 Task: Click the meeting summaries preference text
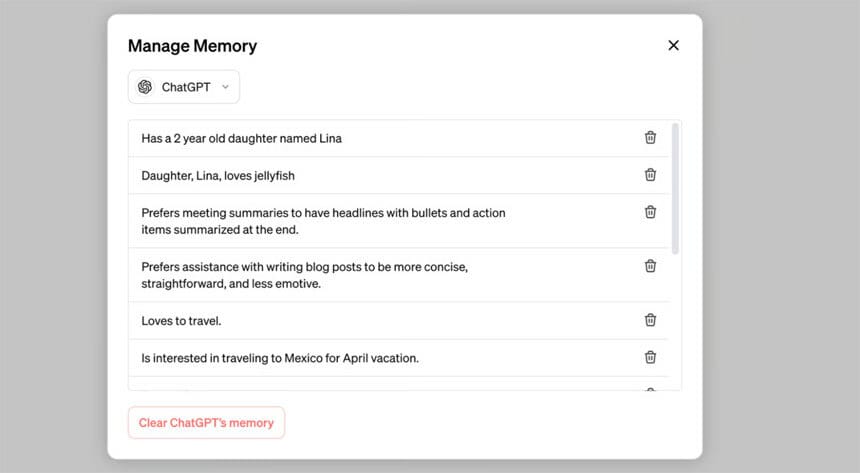pyautogui.click(x=323, y=221)
